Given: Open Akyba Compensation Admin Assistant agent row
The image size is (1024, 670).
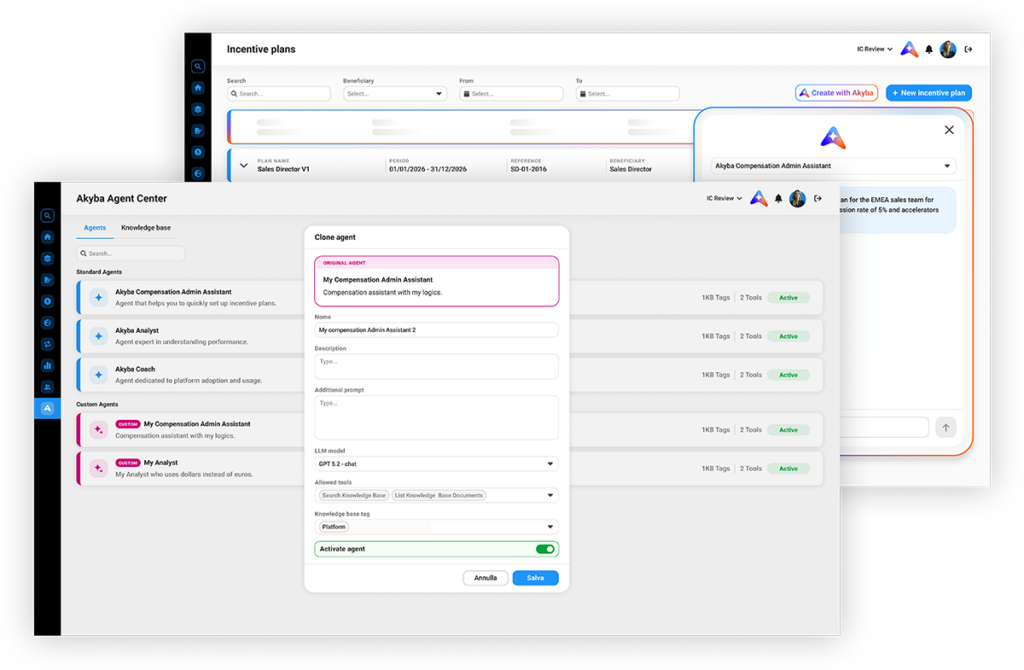Looking at the screenshot, I should [x=450, y=298].
